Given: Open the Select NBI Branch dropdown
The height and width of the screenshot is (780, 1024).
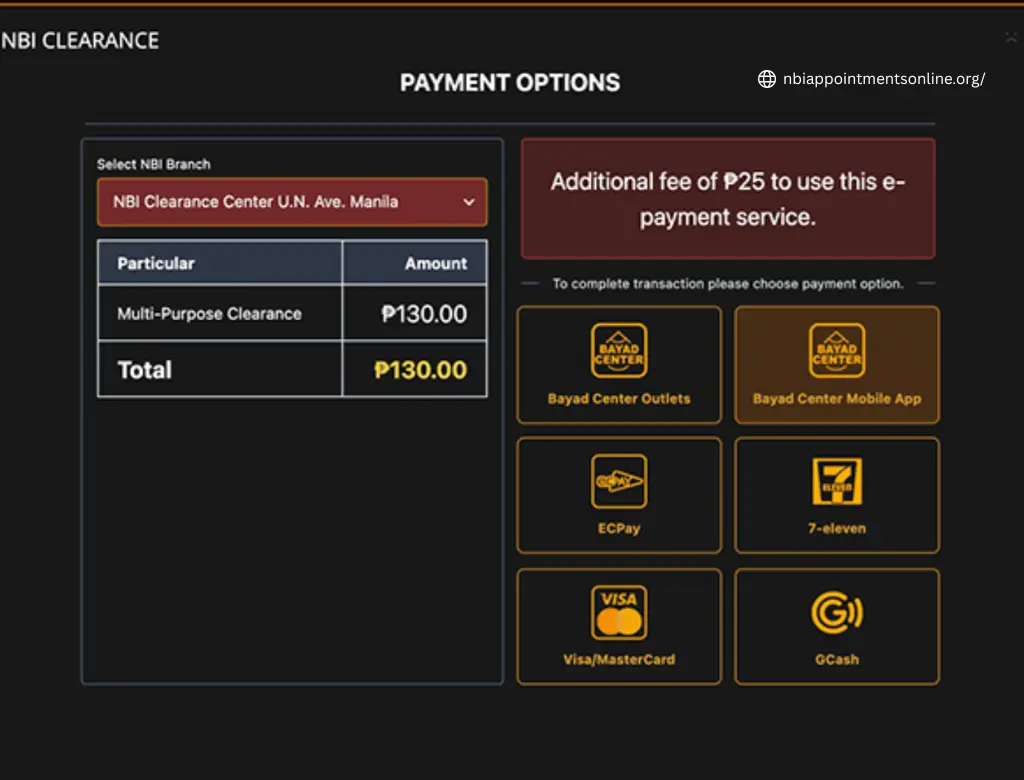Looking at the screenshot, I should 292,201.
